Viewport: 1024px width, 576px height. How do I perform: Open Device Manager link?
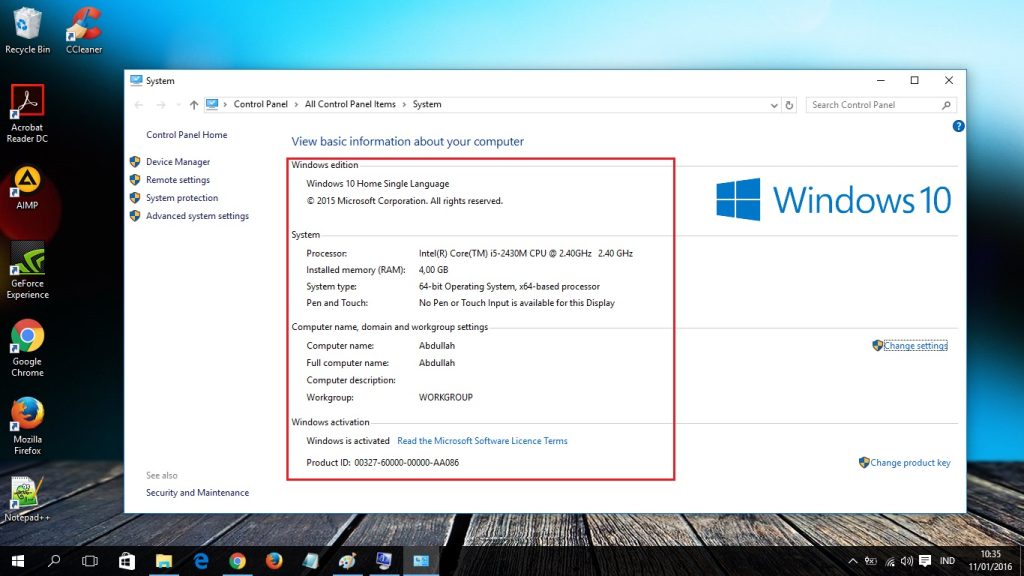[x=177, y=162]
